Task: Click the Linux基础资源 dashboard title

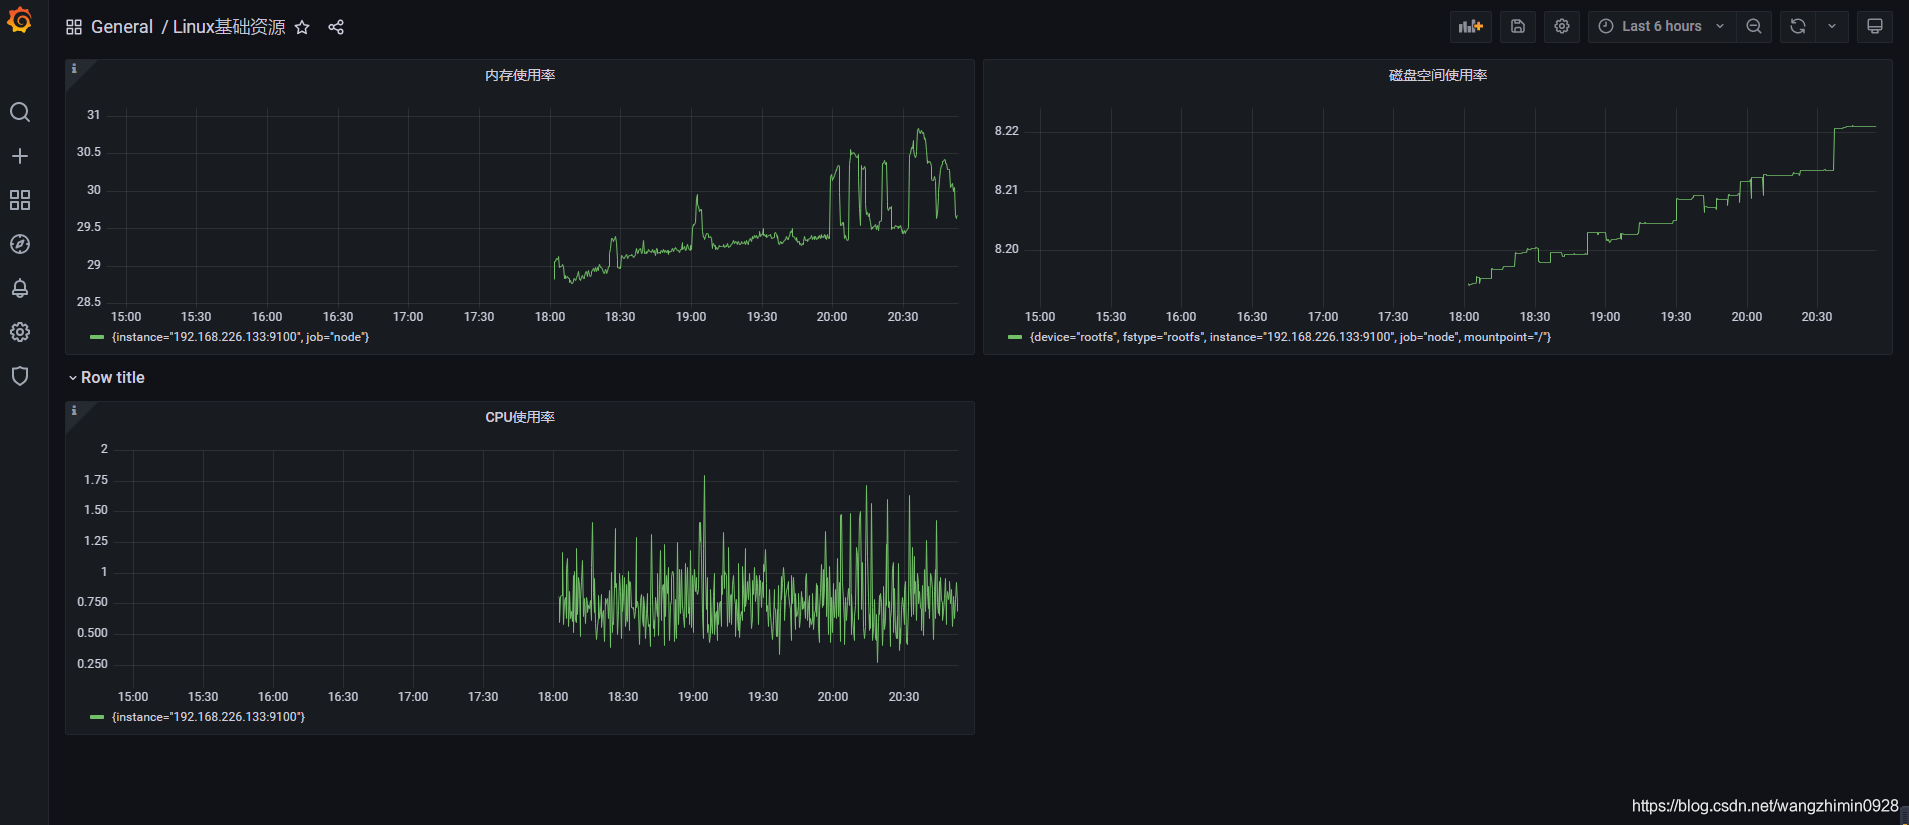Action: [x=229, y=27]
